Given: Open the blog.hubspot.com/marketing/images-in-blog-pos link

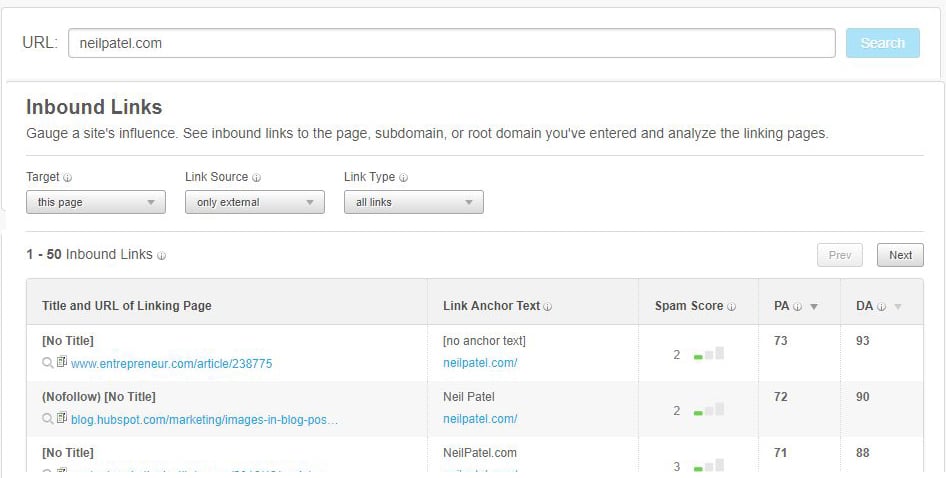Looking at the screenshot, I should point(205,419).
